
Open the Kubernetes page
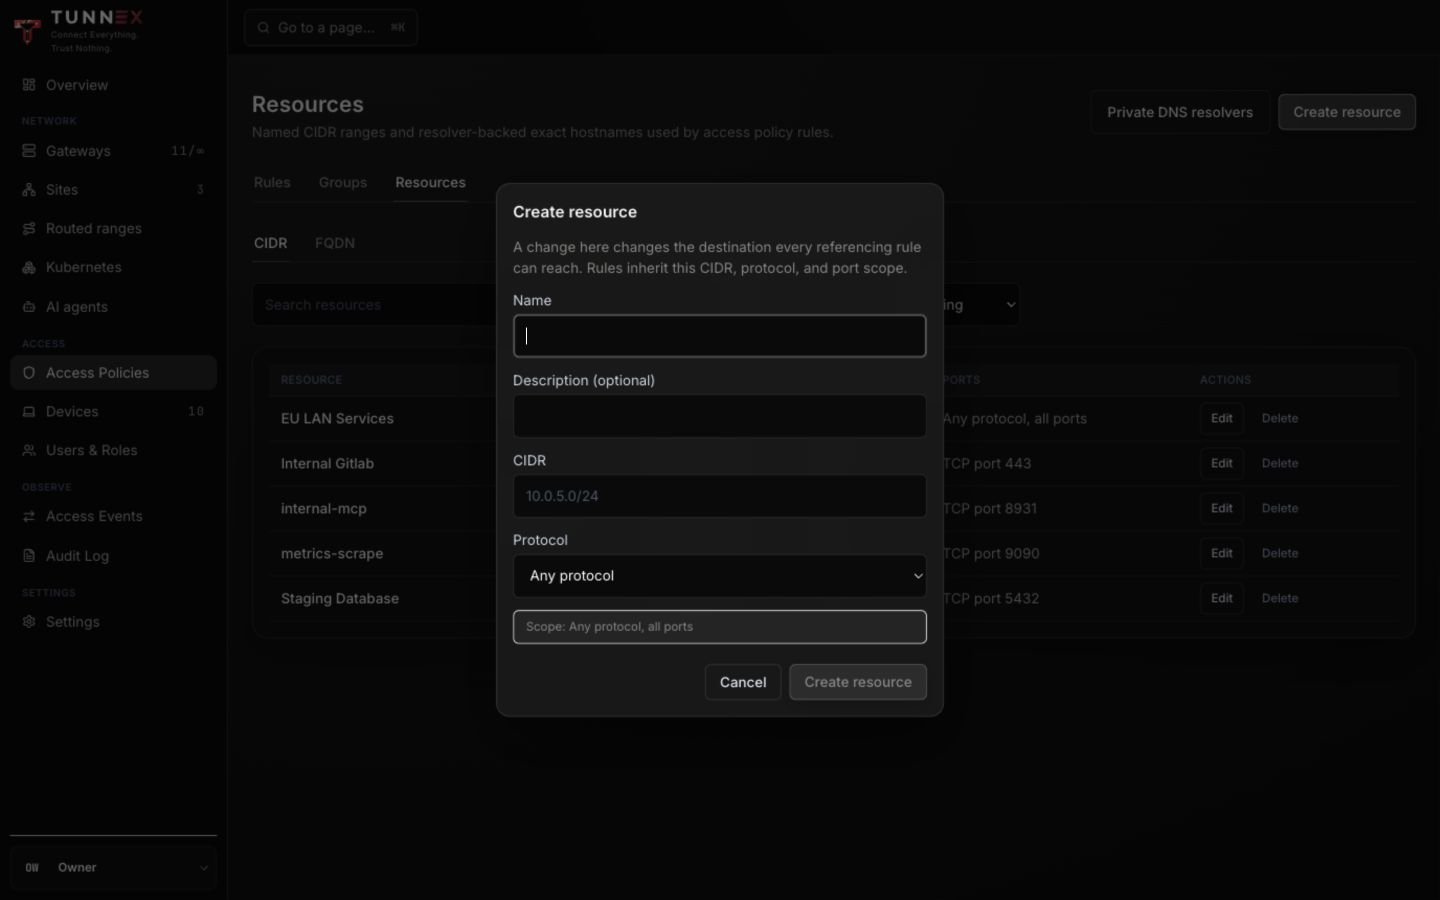(x=113, y=268)
